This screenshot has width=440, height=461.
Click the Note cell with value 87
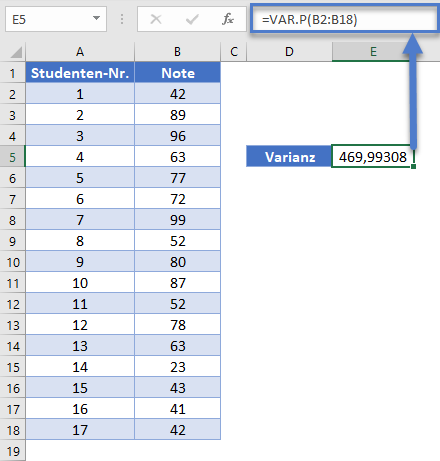[x=177, y=283]
